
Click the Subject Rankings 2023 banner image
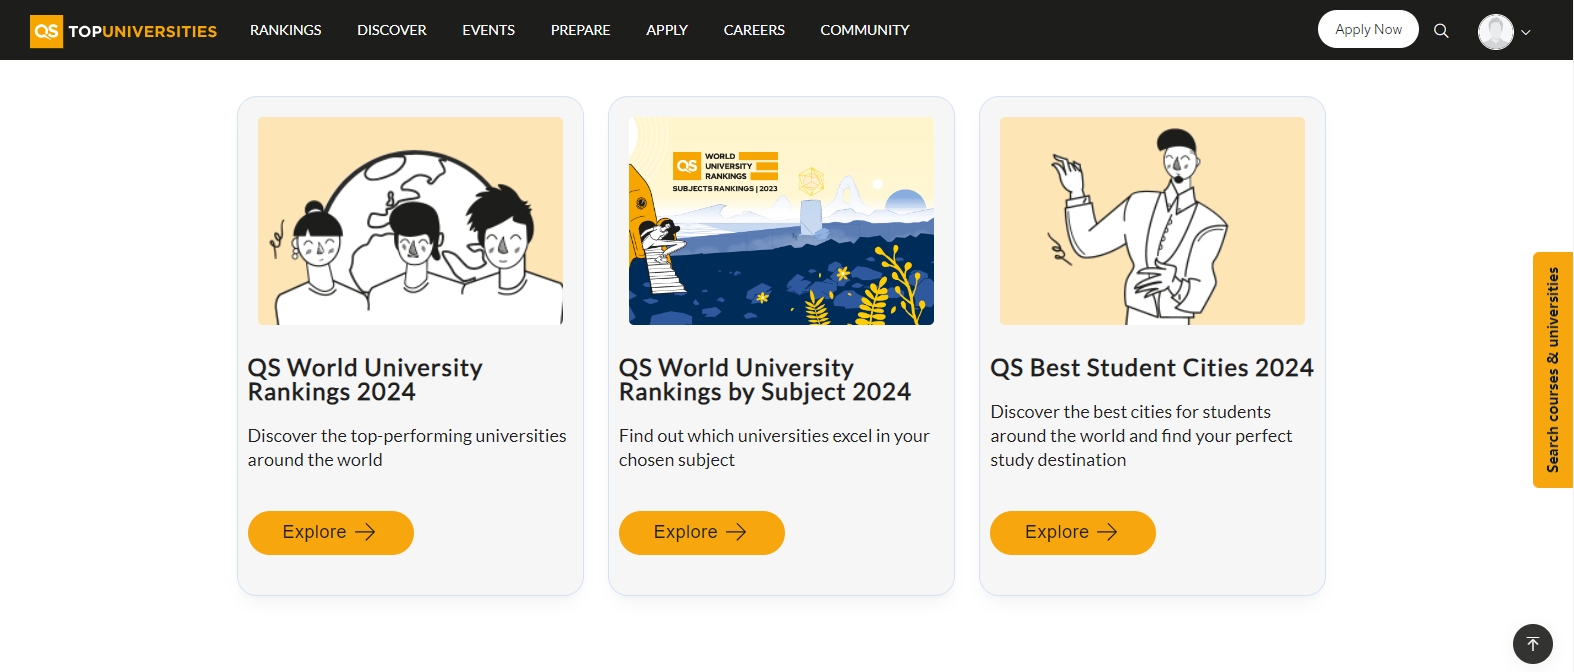click(x=781, y=221)
